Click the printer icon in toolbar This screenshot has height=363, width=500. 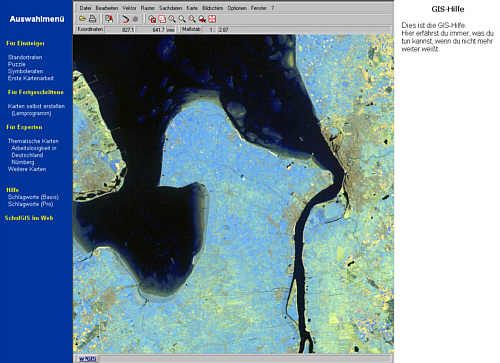click(x=92, y=19)
